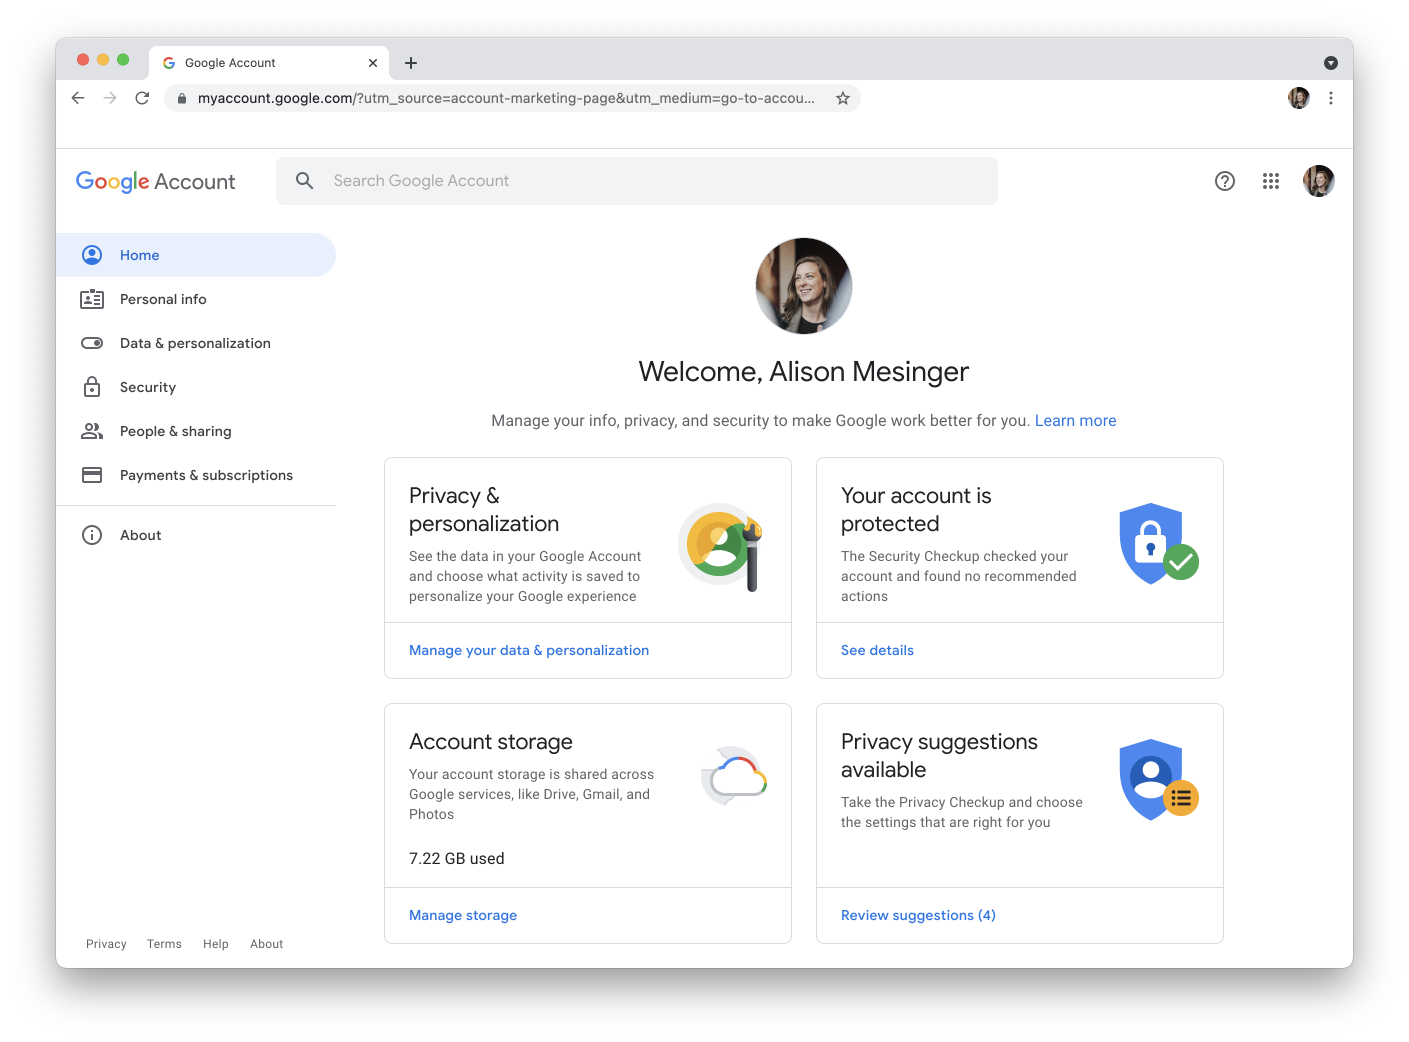Open Data & personalization in sidebar
Screen dimensions: 1409x1042
pos(196,343)
